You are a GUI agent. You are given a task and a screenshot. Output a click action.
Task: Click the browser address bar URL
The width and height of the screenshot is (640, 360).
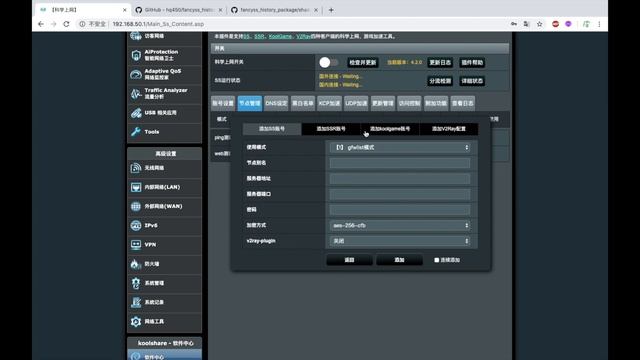pyautogui.click(x=158, y=24)
